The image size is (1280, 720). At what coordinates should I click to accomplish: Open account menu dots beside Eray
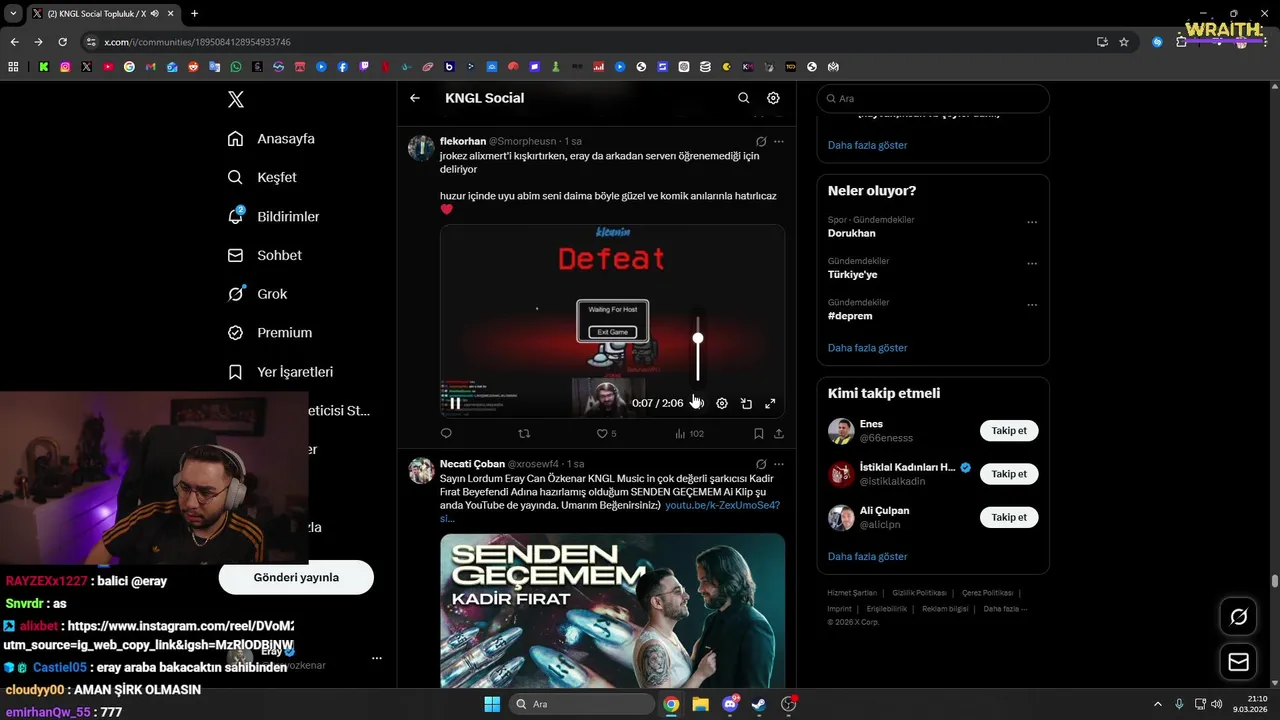[377, 658]
